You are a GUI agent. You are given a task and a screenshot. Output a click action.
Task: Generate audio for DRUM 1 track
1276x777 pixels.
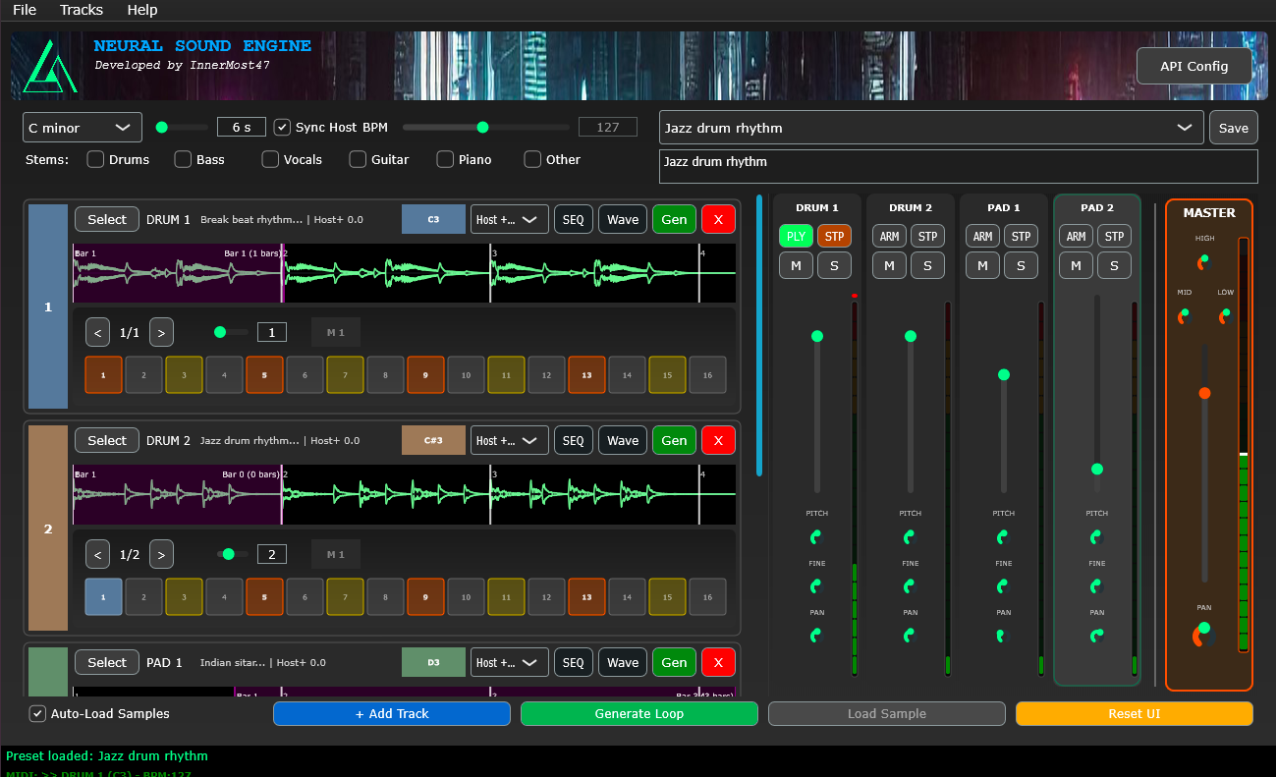(x=674, y=219)
